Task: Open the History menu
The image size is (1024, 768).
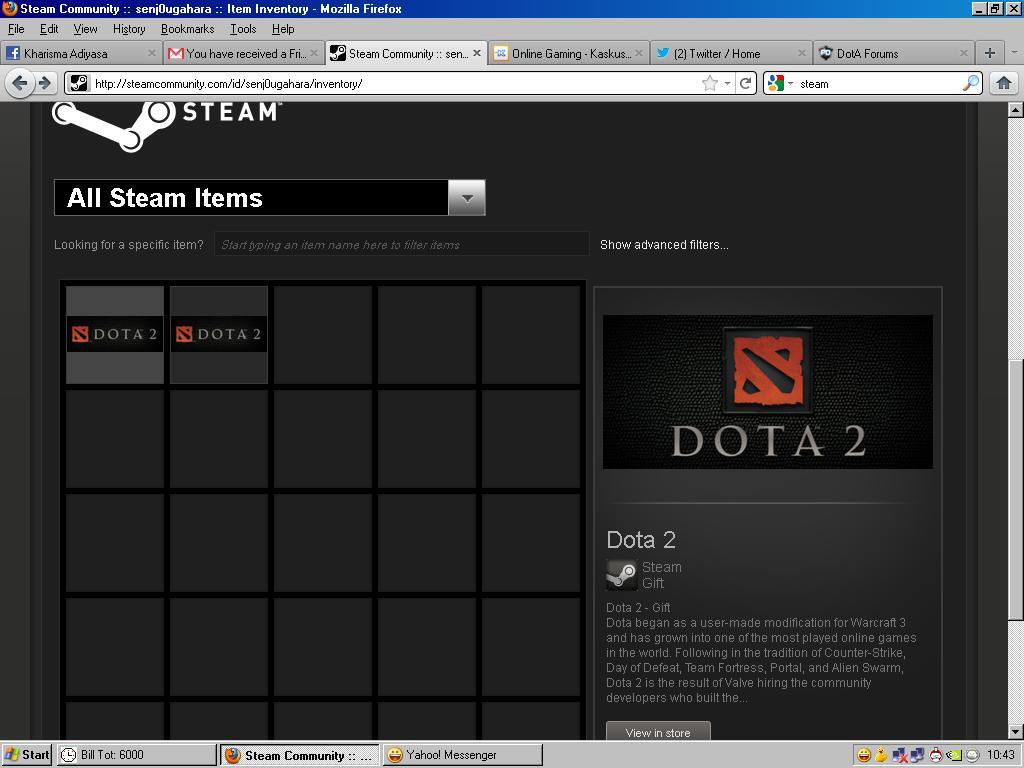Action: (129, 29)
